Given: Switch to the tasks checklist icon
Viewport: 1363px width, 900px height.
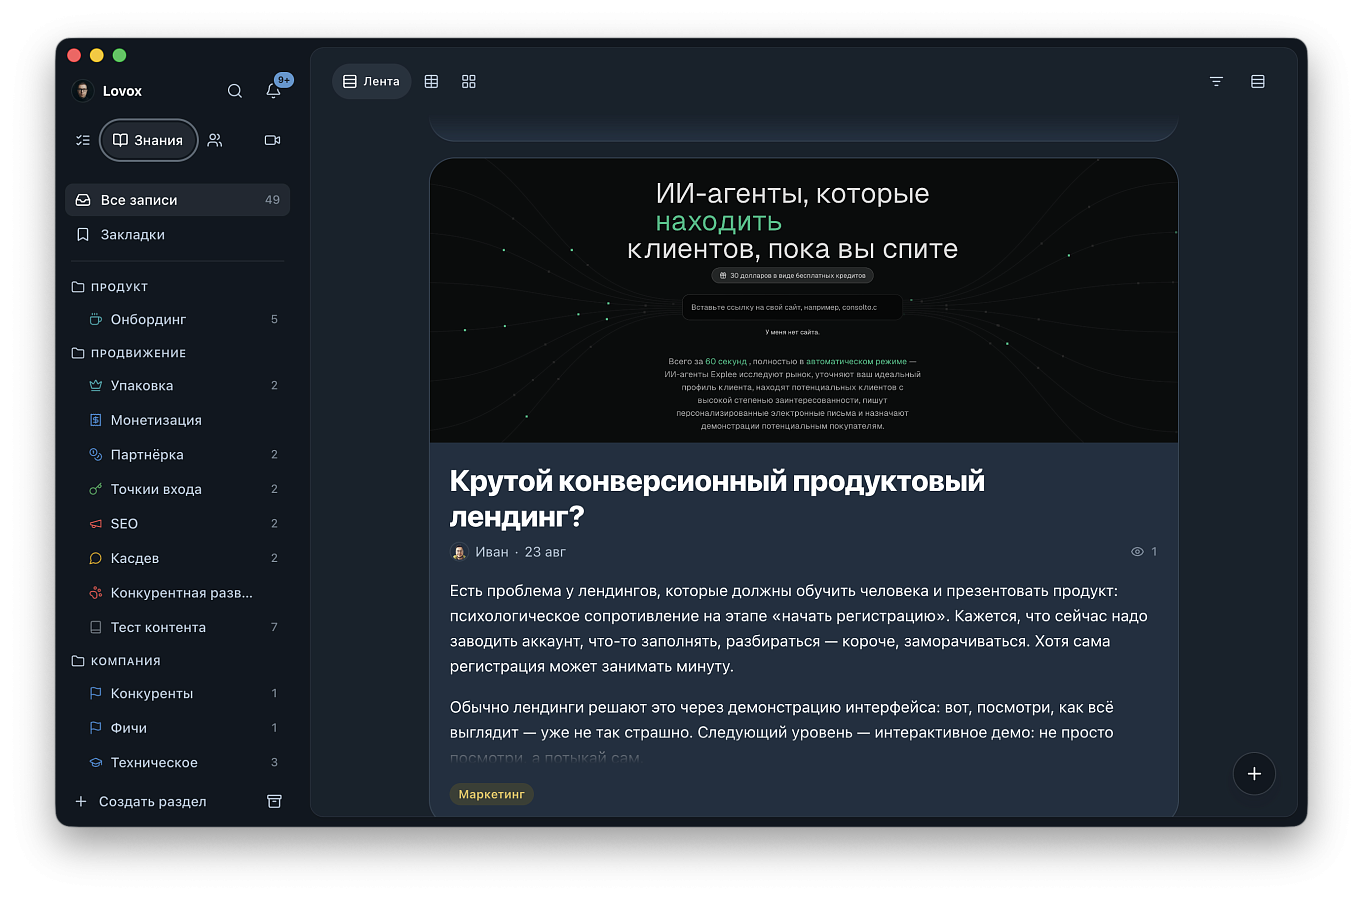Looking at the screenshot, I should [x=83, y=140].
